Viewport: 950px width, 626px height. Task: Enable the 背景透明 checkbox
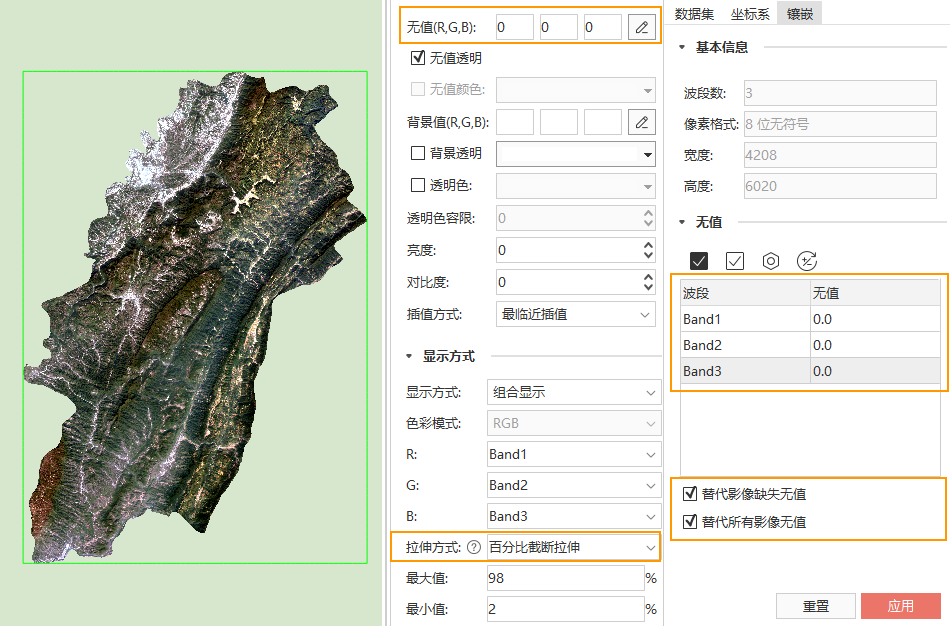pos(418,154)
